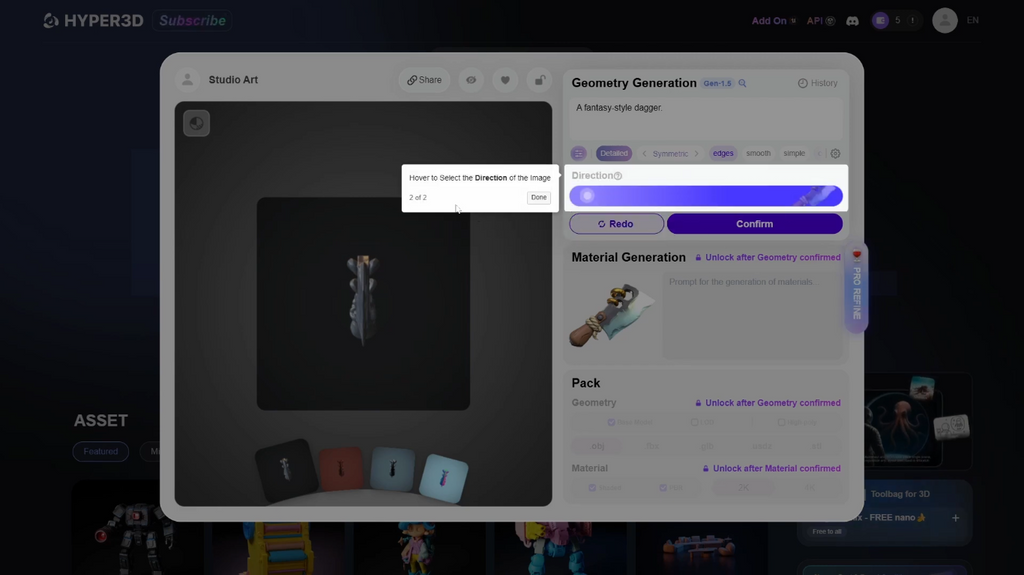Click Done in the direction tooltip

(x=539, y=197)
